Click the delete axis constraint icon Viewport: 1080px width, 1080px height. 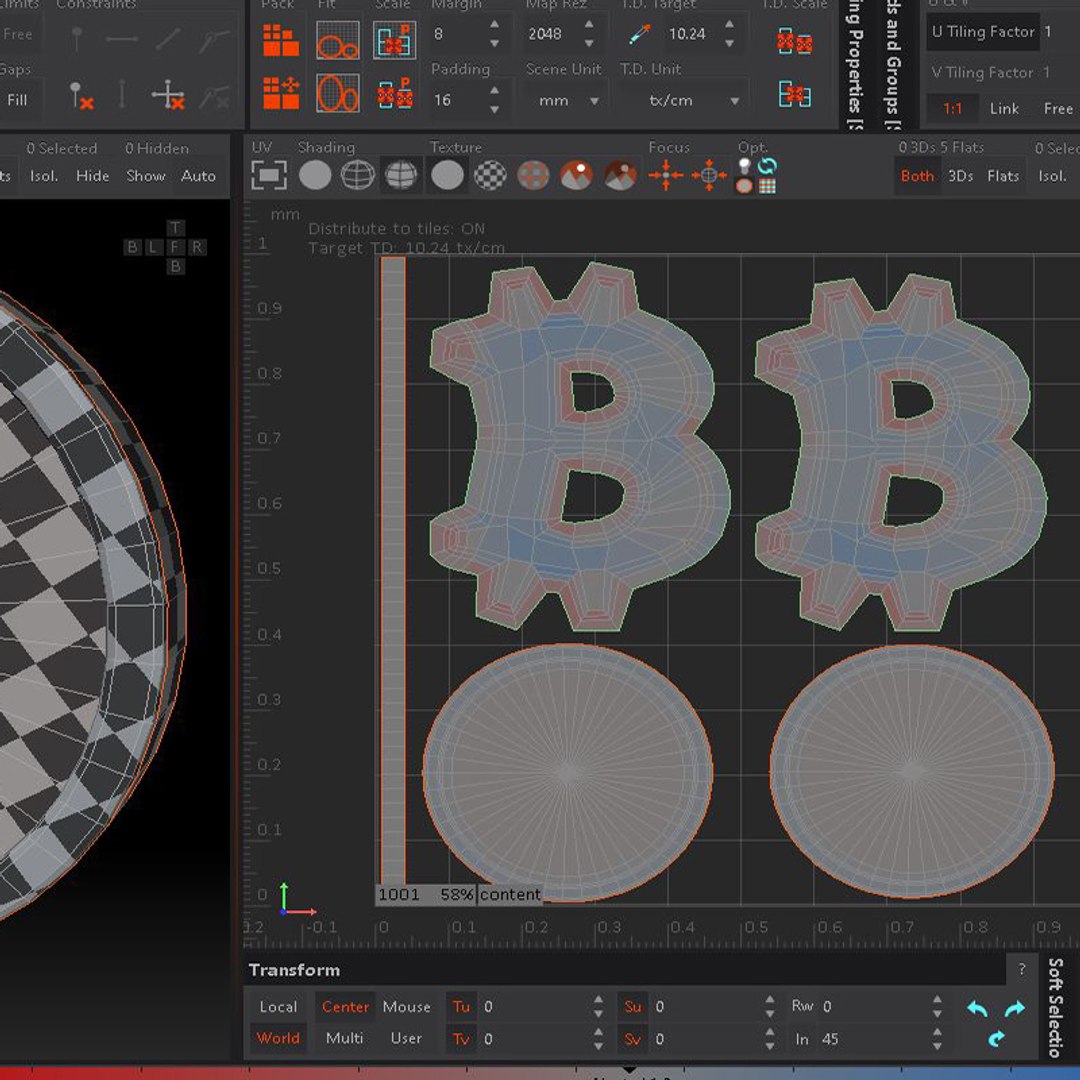[x=169, y=95]
